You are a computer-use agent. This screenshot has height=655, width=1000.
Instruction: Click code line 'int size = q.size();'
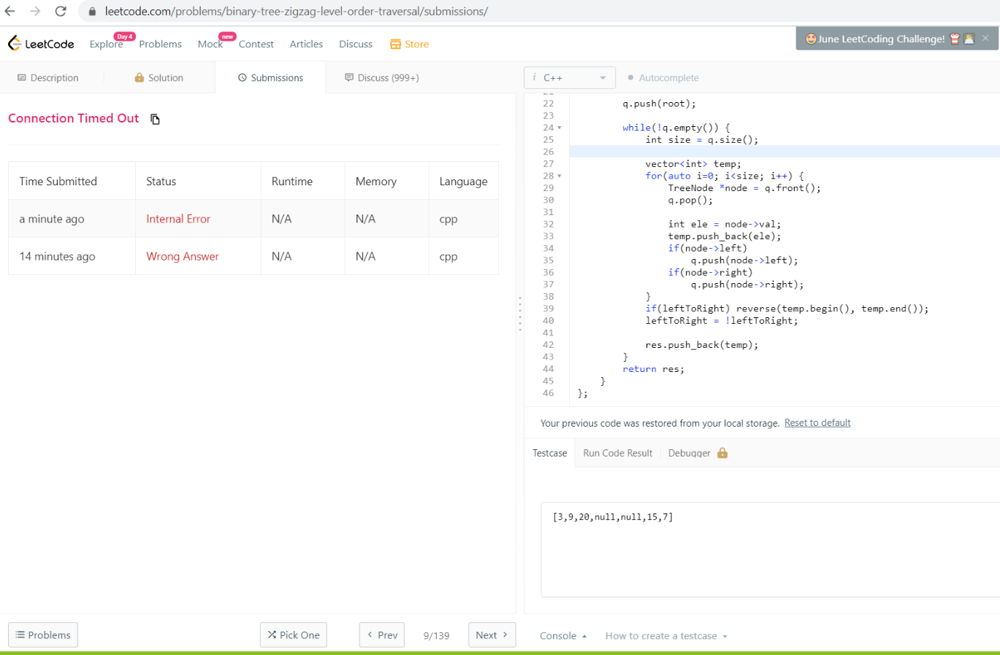click(702, 140)
